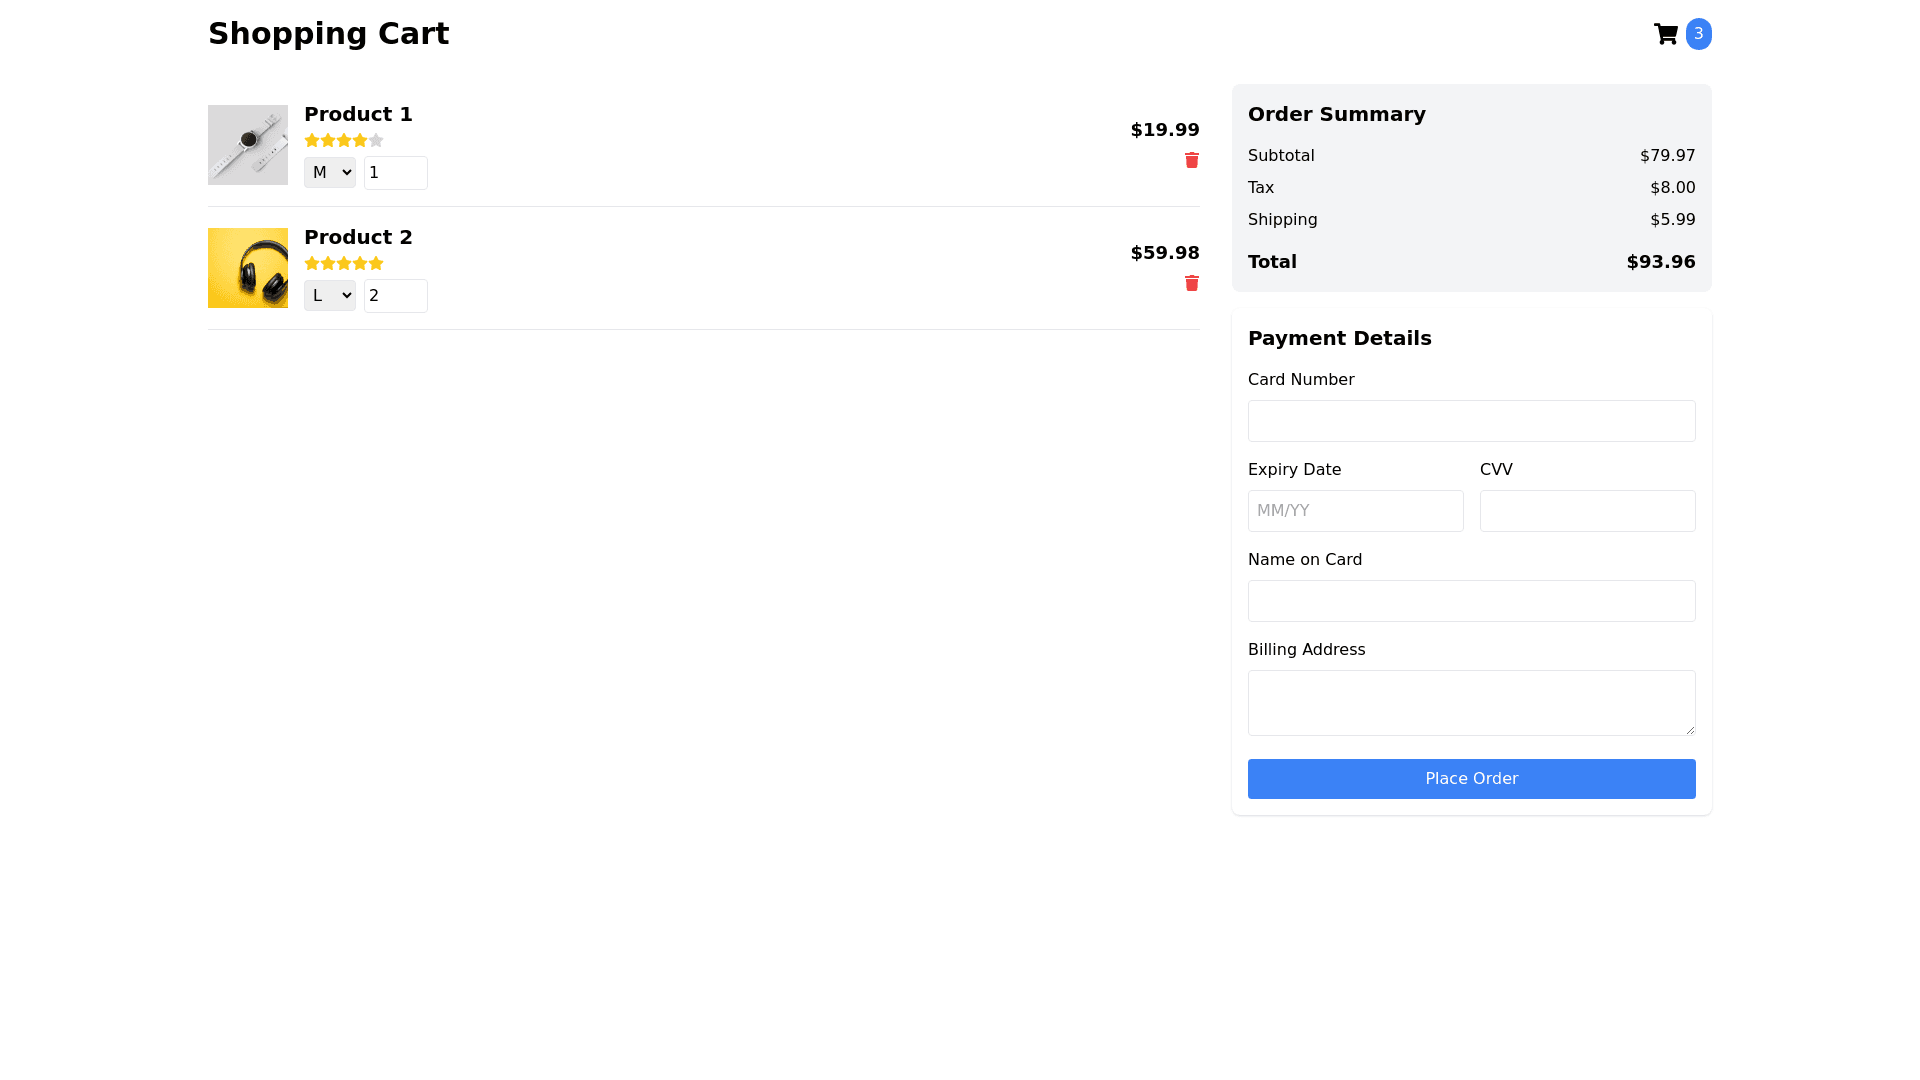Delete Product 1 with trash icon

point(1191,161)
